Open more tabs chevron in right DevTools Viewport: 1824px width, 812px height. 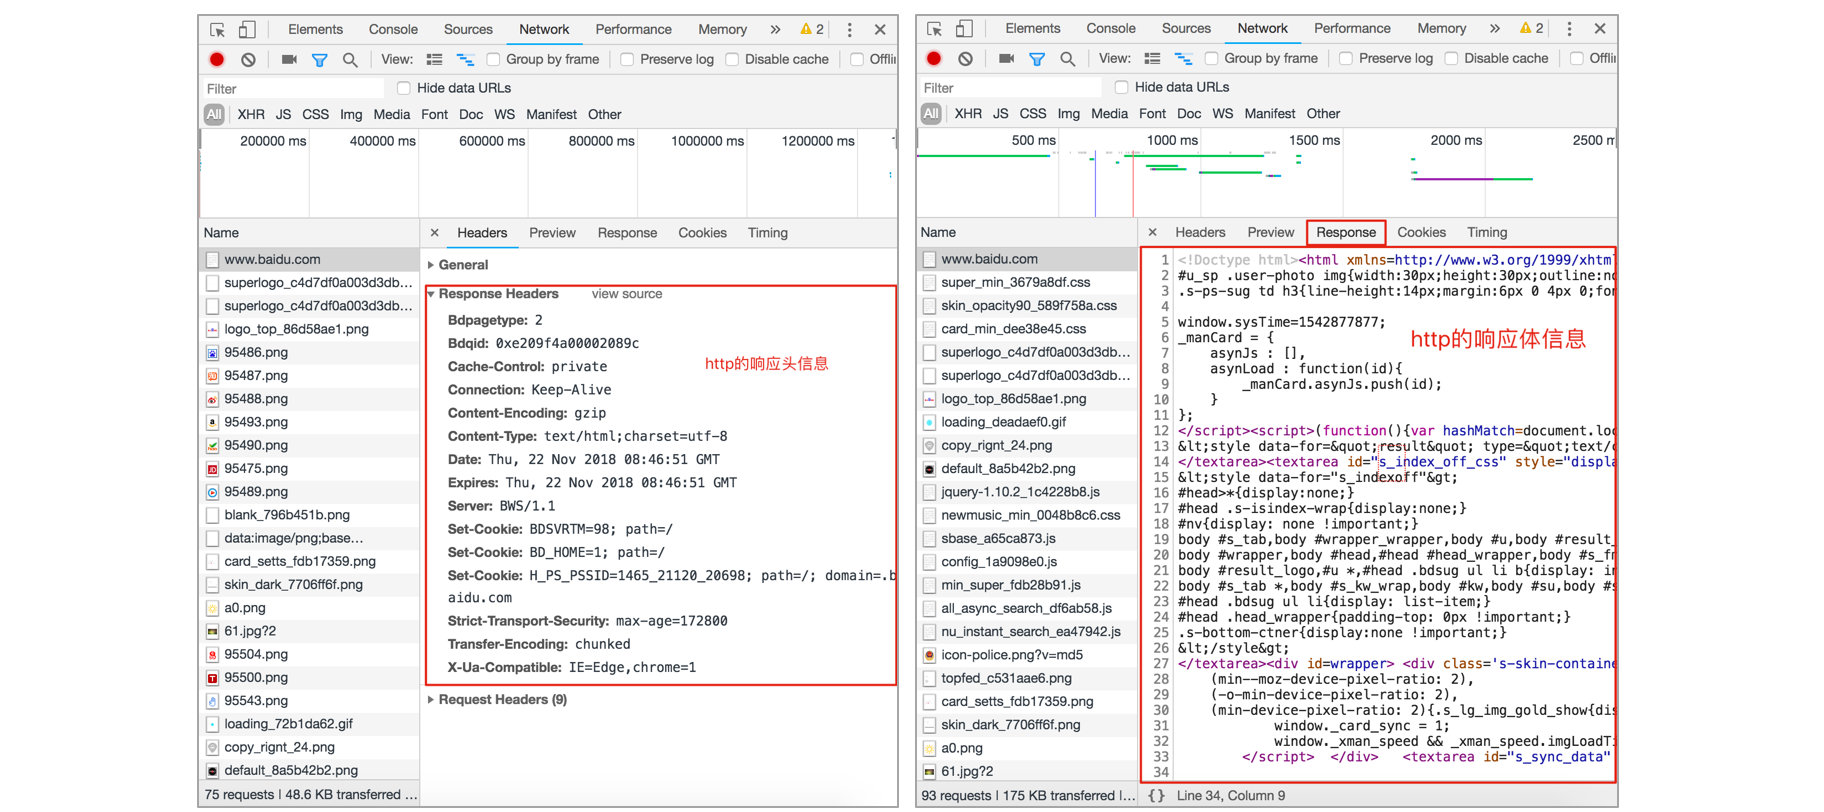[1494, 29]
